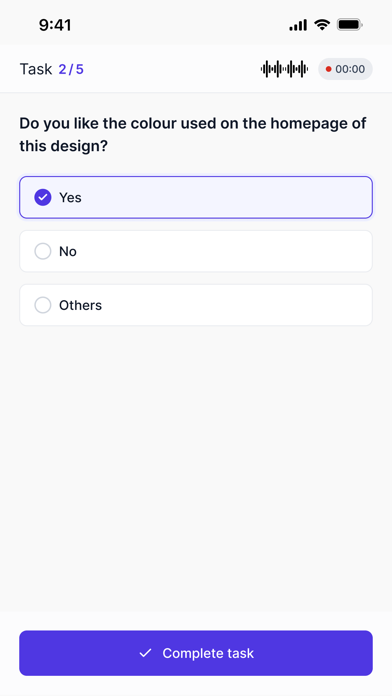Click the red recording dot indicator
Viewport: 392px width, 696px height.
329,69
